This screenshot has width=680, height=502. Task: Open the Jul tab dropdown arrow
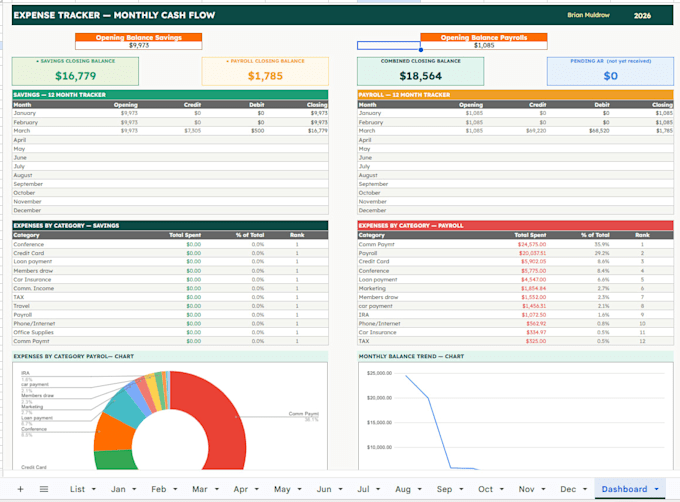pos(378,489)
